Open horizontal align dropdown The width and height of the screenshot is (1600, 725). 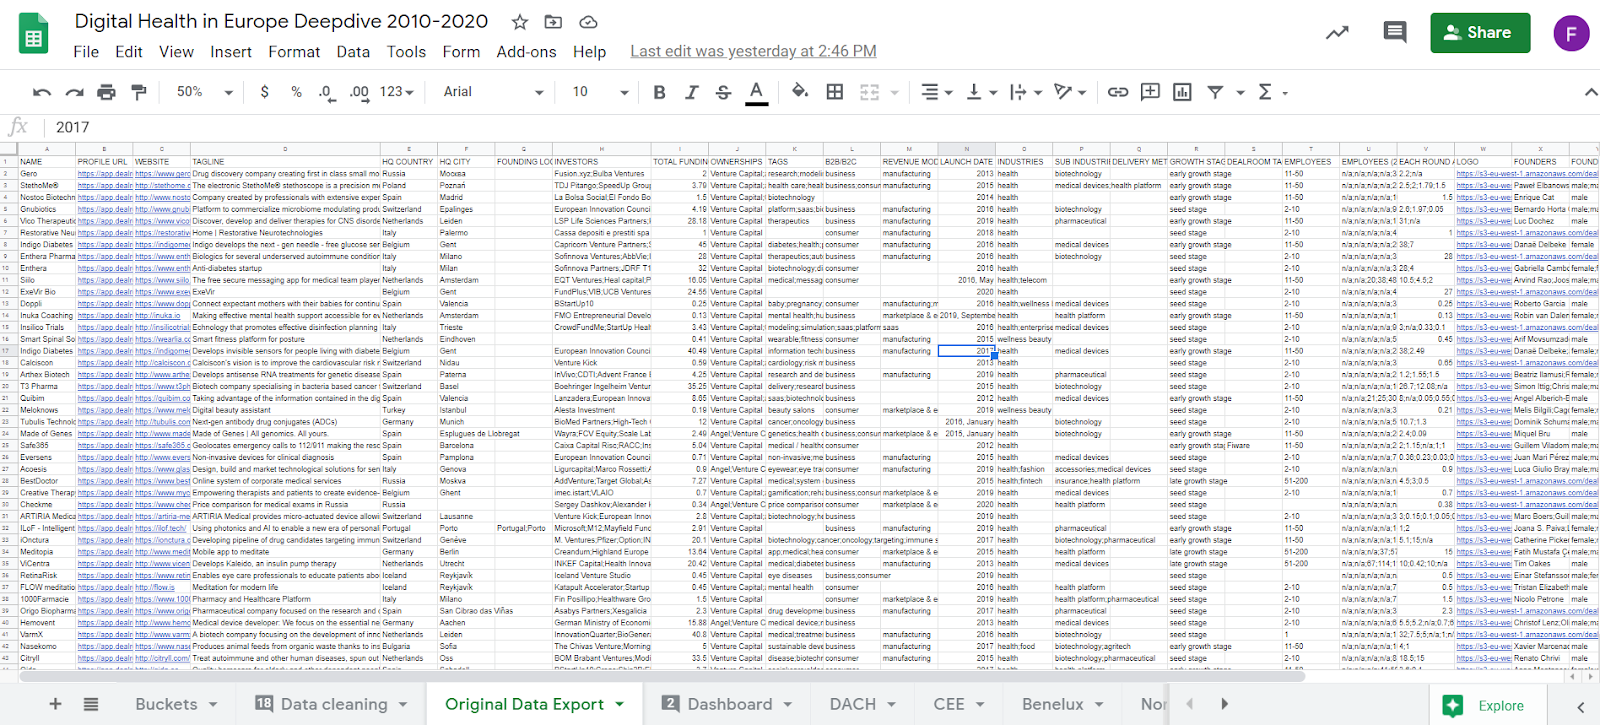(936, 92)
